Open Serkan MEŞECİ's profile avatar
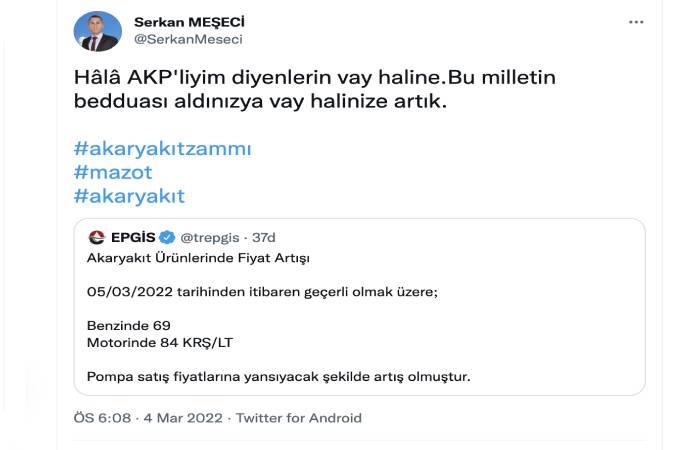 97,31
